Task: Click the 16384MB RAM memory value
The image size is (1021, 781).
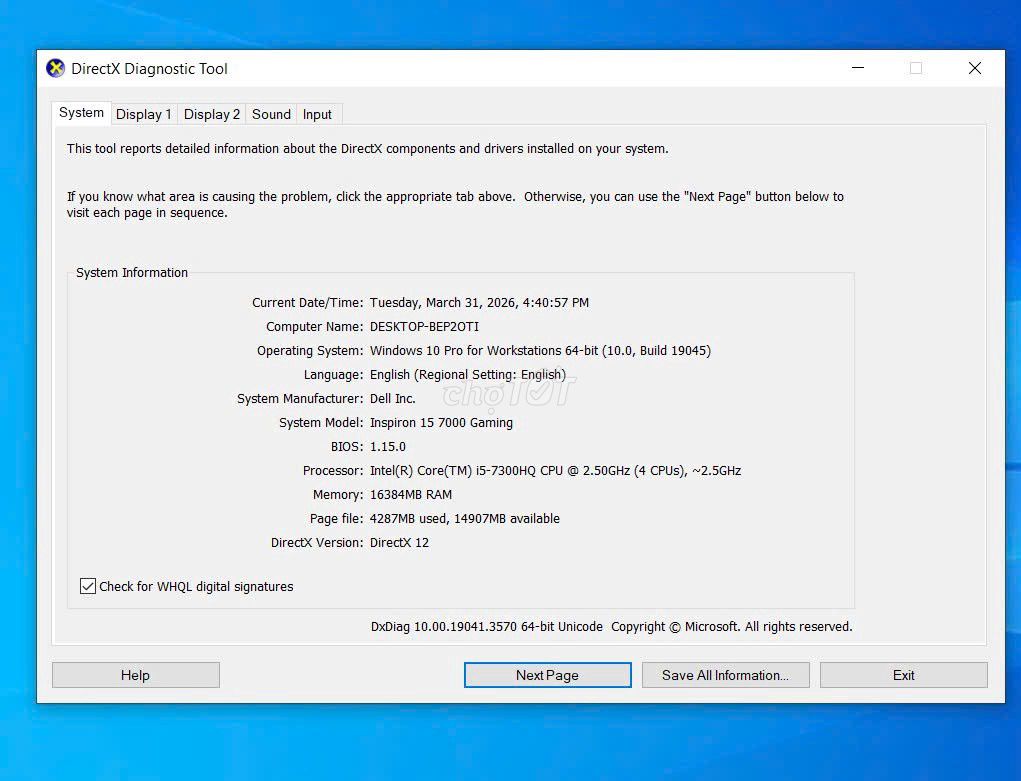Action: click(411, 494)
